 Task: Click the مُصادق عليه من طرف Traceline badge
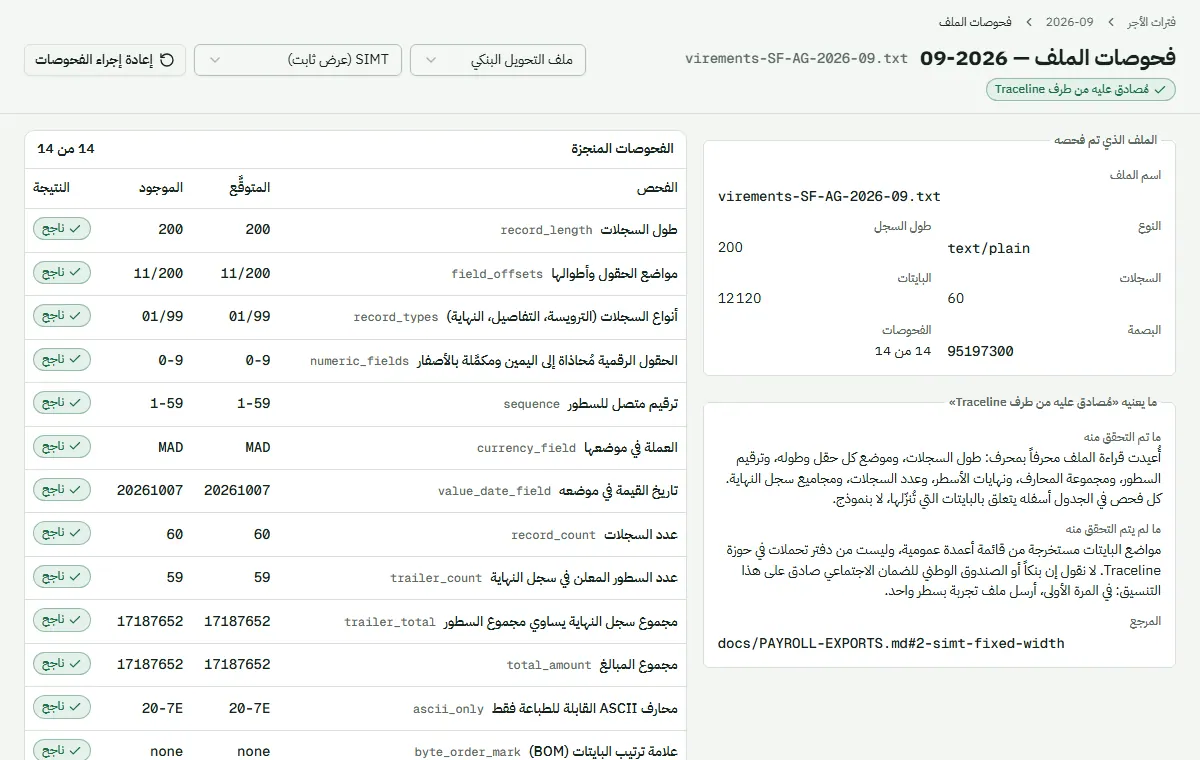click(x=1081, y=89)
